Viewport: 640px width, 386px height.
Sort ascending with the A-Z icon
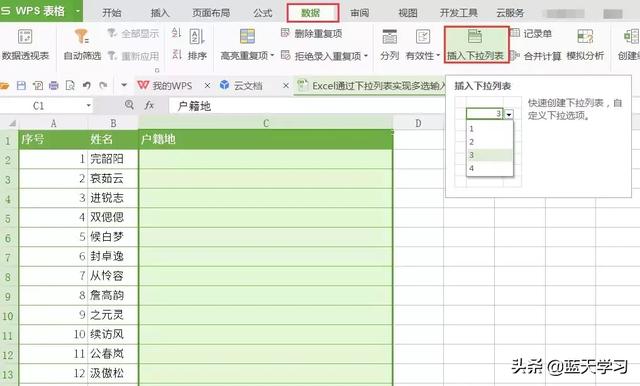176,33
